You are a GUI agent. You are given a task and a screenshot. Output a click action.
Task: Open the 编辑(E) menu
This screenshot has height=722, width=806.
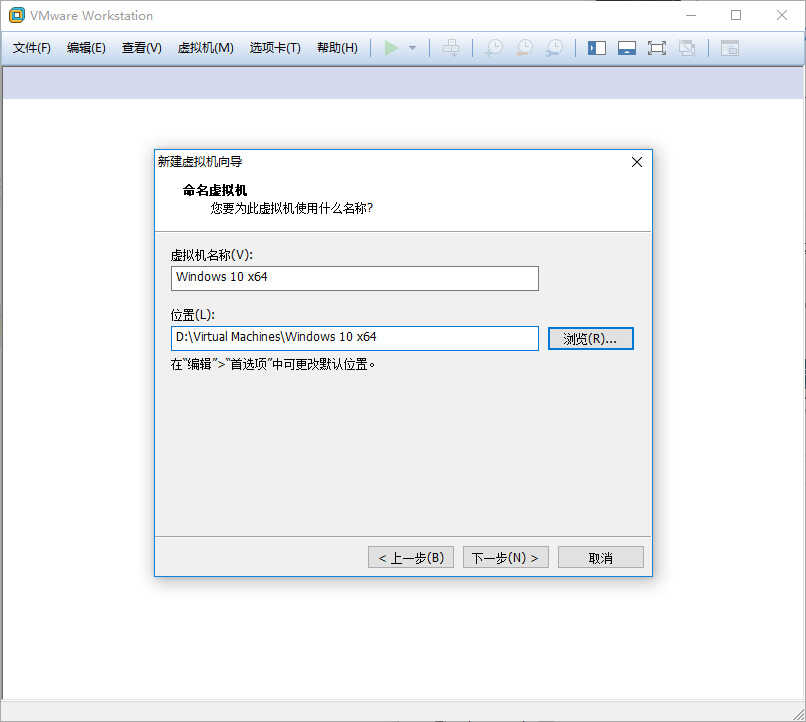coord(86,48)
